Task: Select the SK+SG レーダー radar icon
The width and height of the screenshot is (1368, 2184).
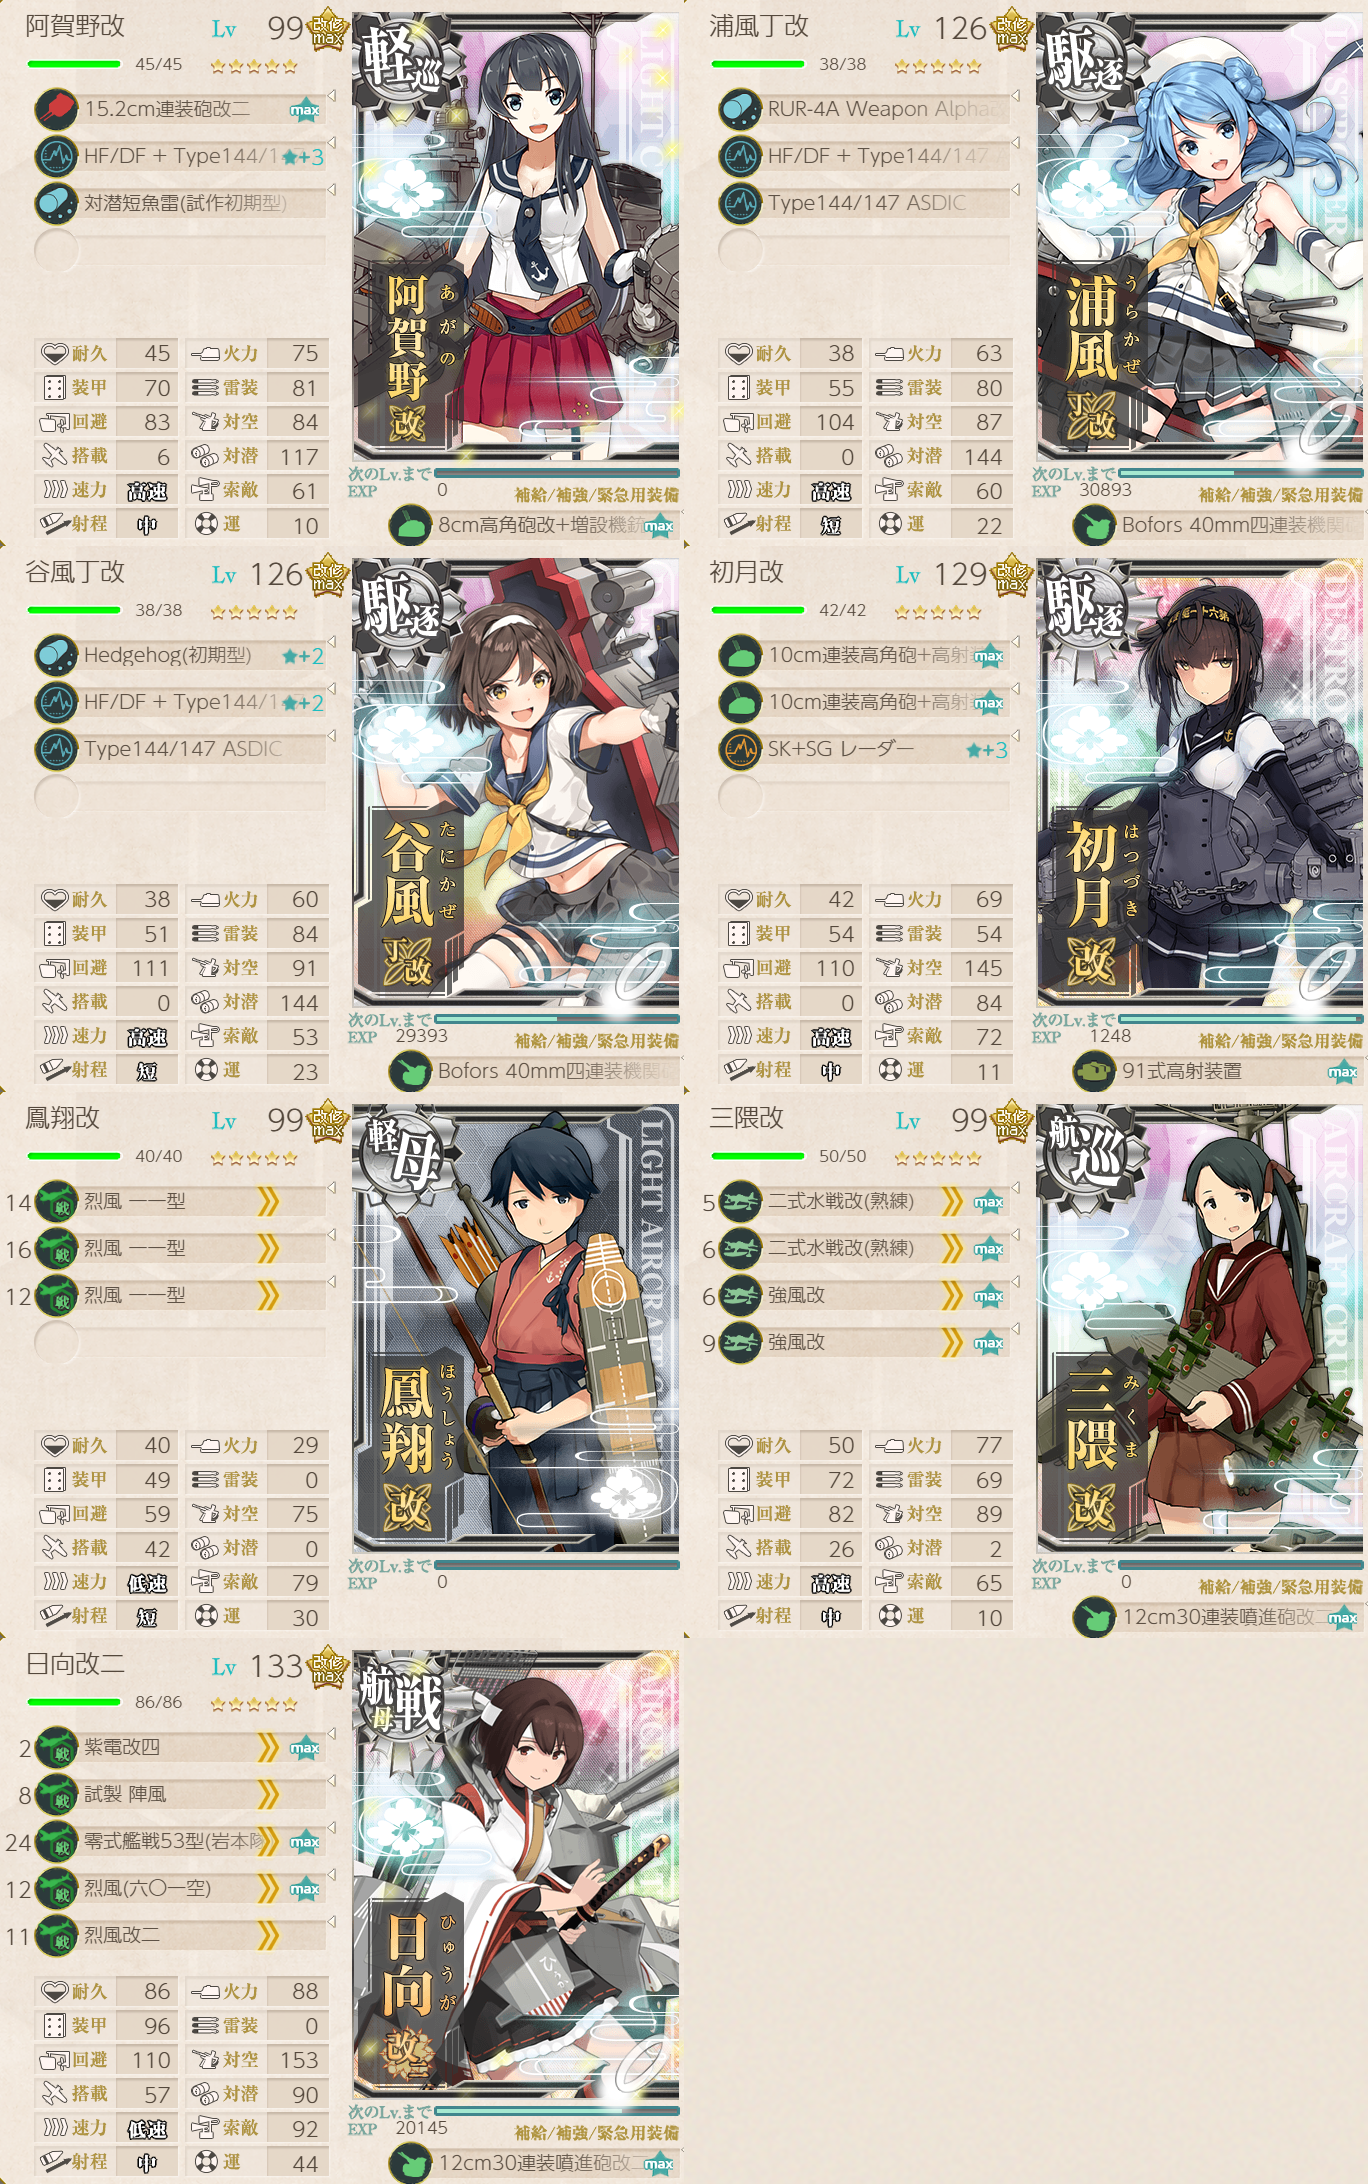Action: [740, 749]
